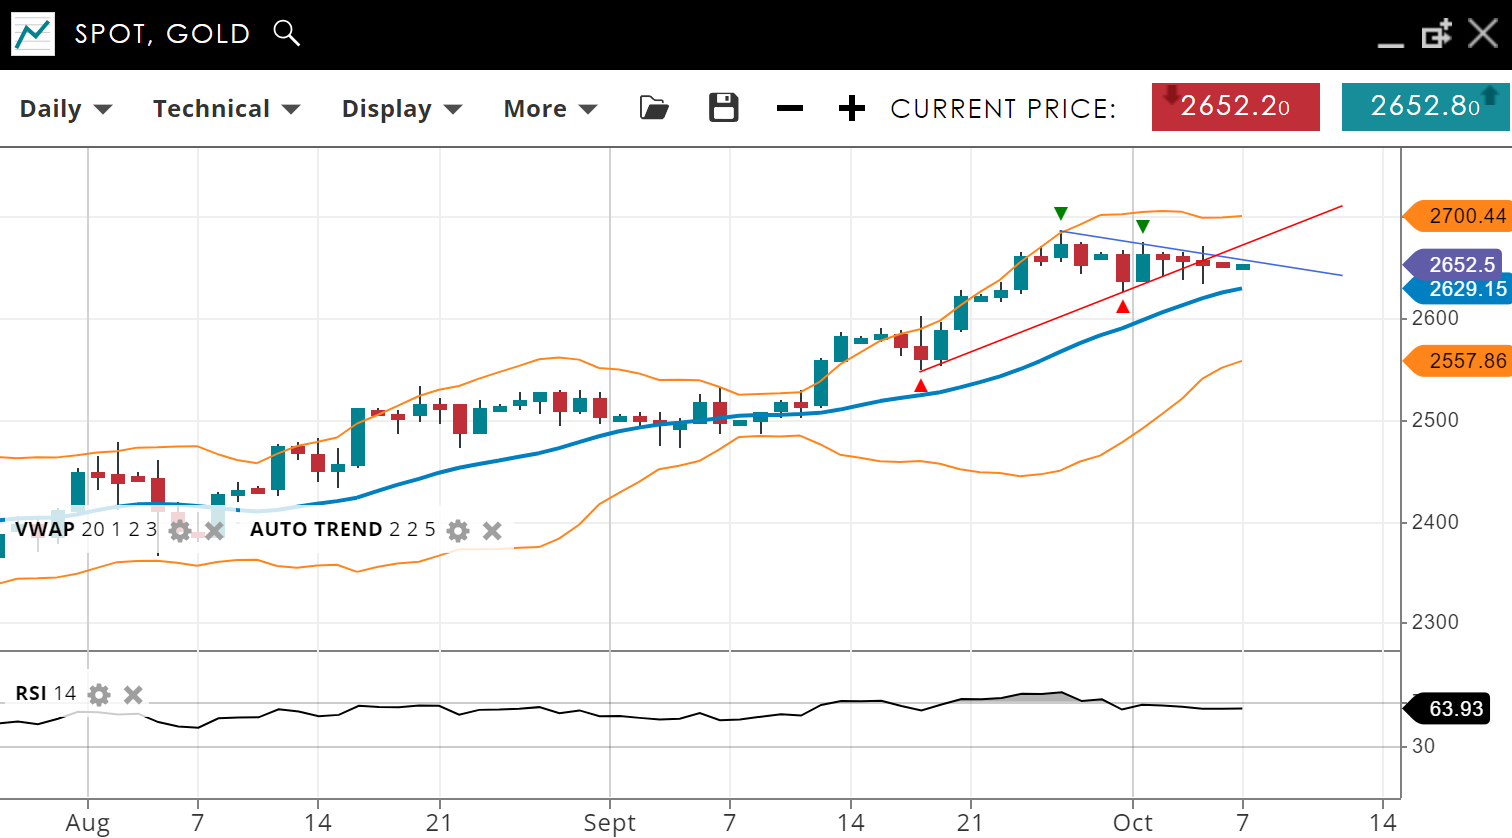Remove the RSI 14 indicator
Image resolution: width=1512 pixels, height=838 pixels.
point(133,694)
